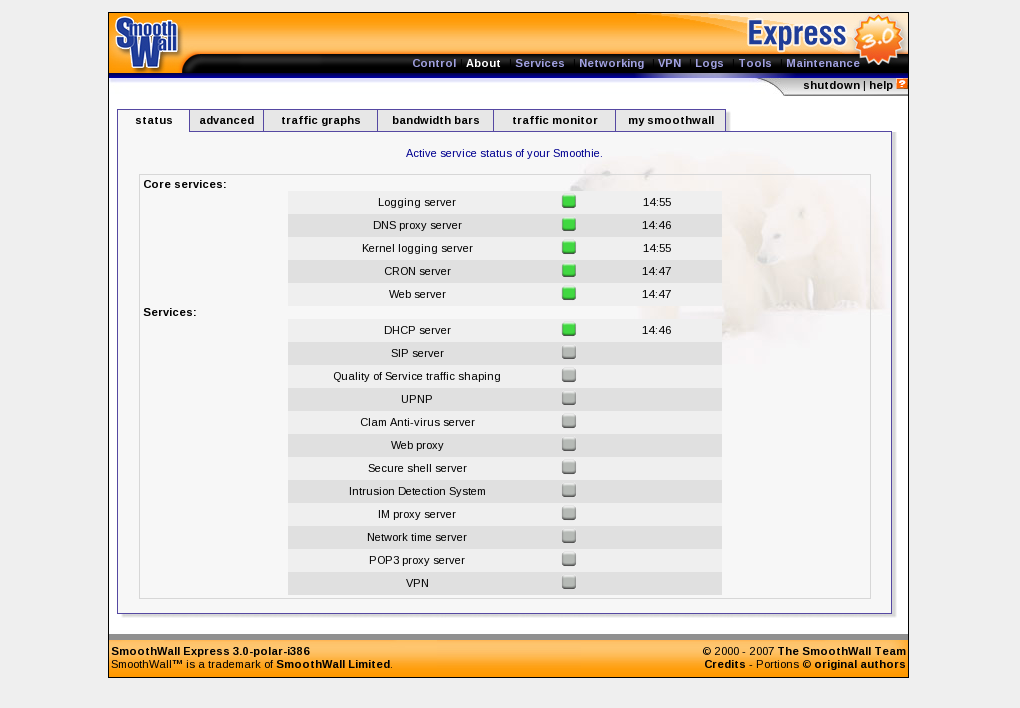Viewport: 1020px width, 708px height.
Task: Click the Secure shell server label
Action: [x=417, y=469]
